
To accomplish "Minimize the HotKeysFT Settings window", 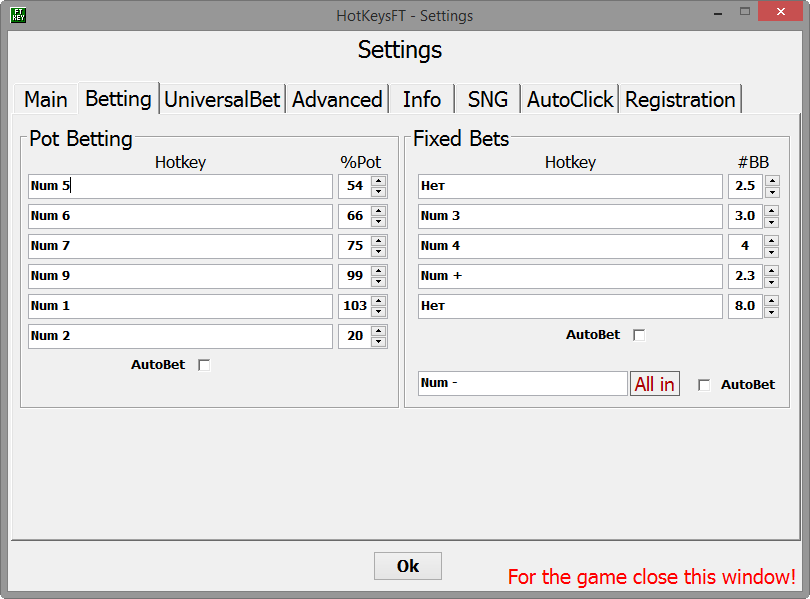I will [718, 12].
